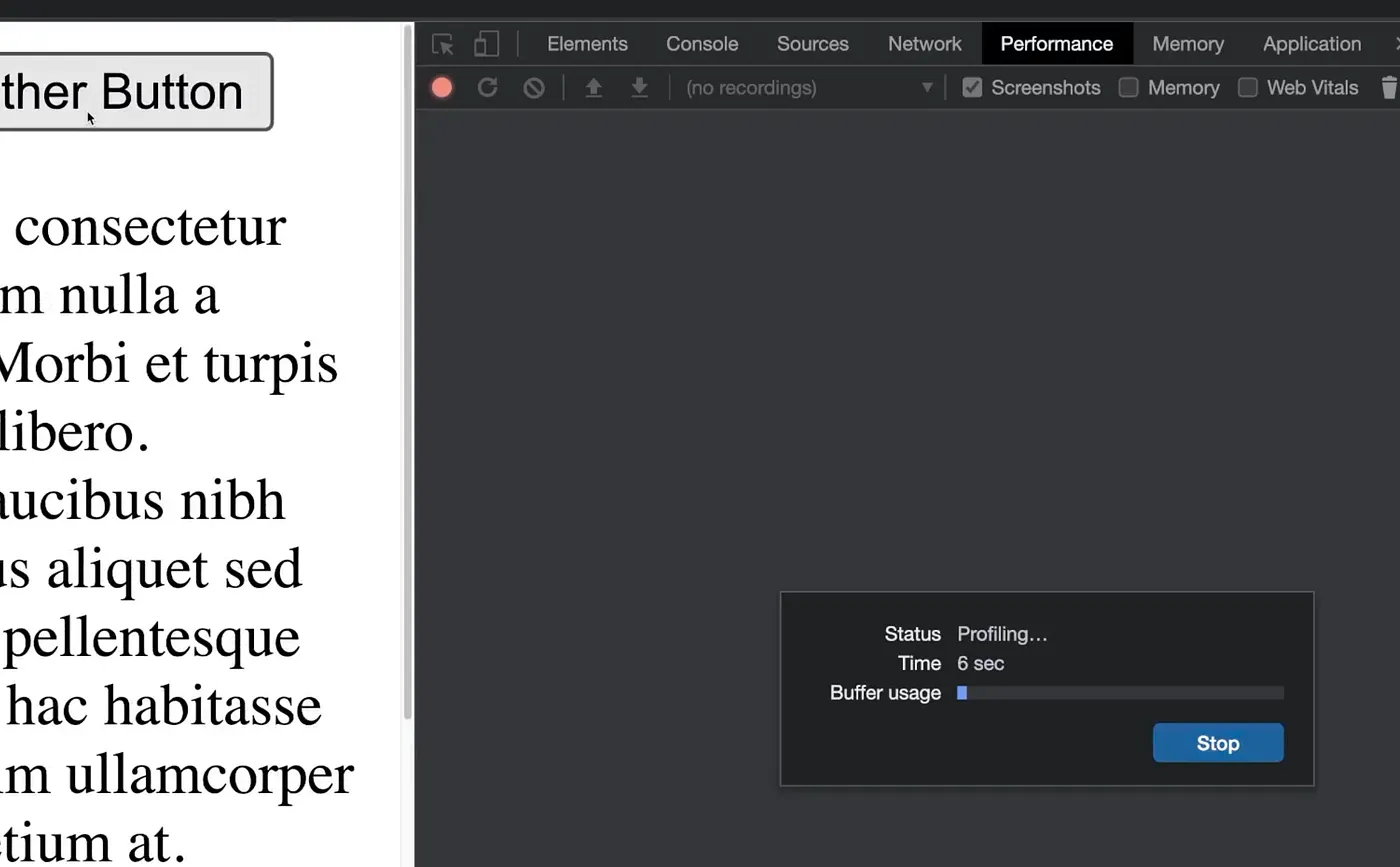1400x867 pixels.
Task: Toggle the device toolbar icon
Action: point(486,44)
